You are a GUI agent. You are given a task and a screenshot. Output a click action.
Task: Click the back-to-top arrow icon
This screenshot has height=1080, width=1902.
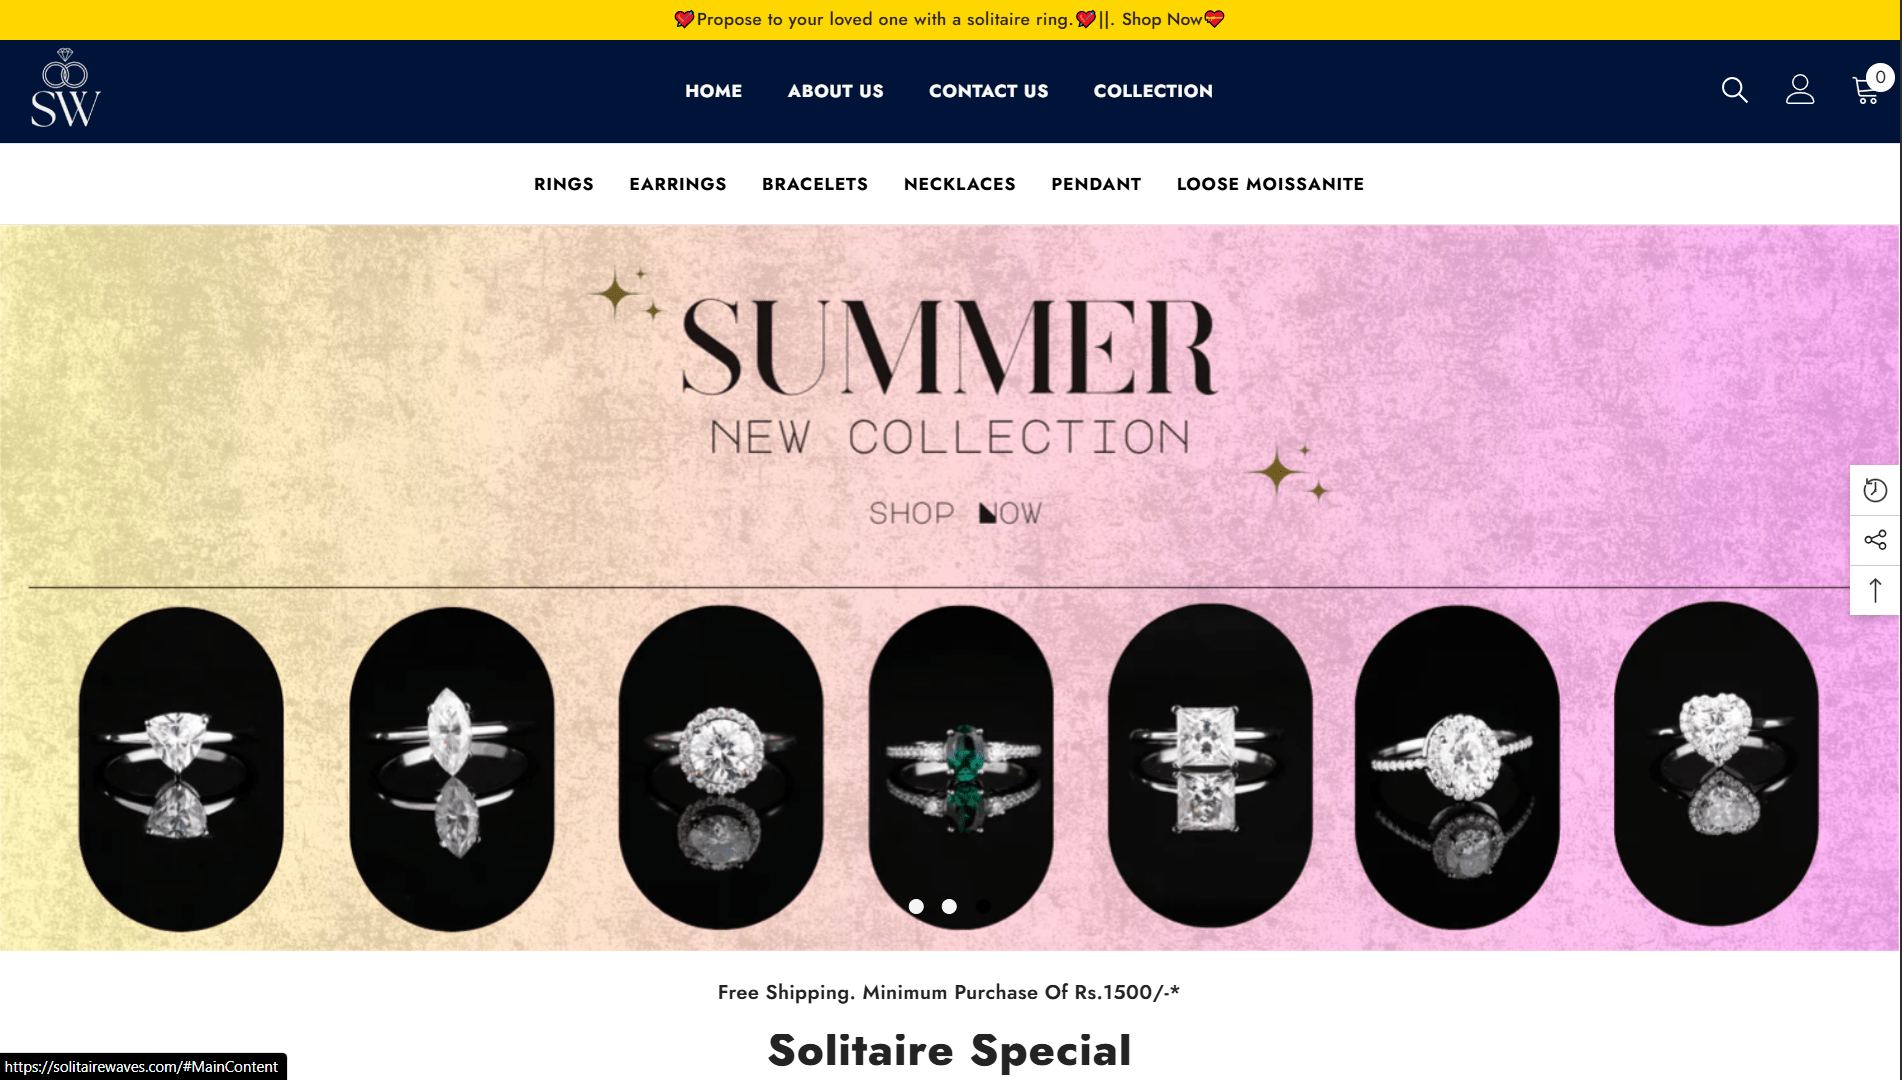click(1875, 590)
